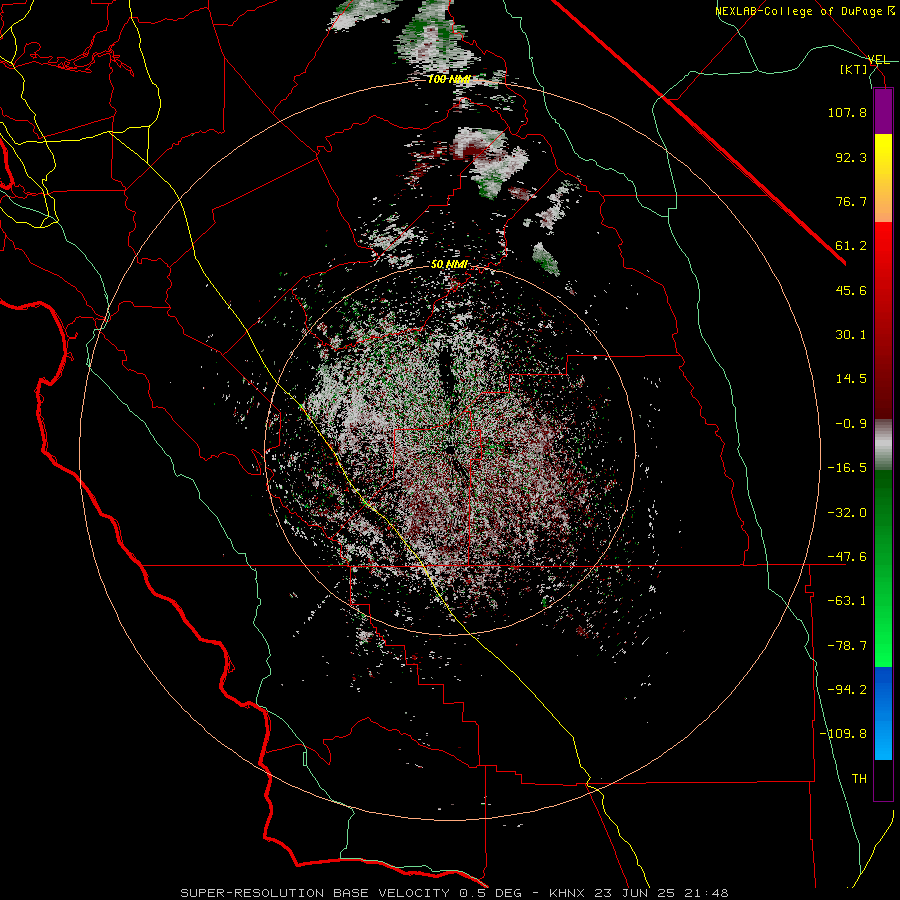Click the [KT] units label

854,69
